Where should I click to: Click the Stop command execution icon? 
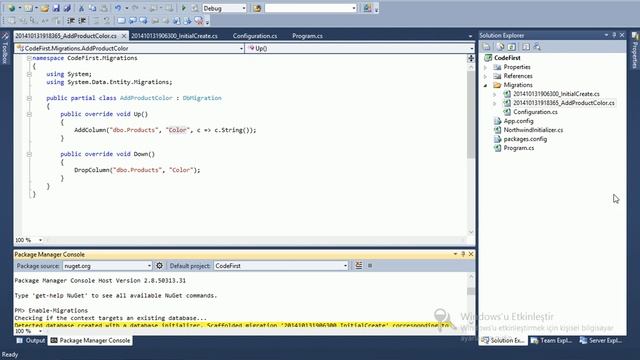(370, 266)
